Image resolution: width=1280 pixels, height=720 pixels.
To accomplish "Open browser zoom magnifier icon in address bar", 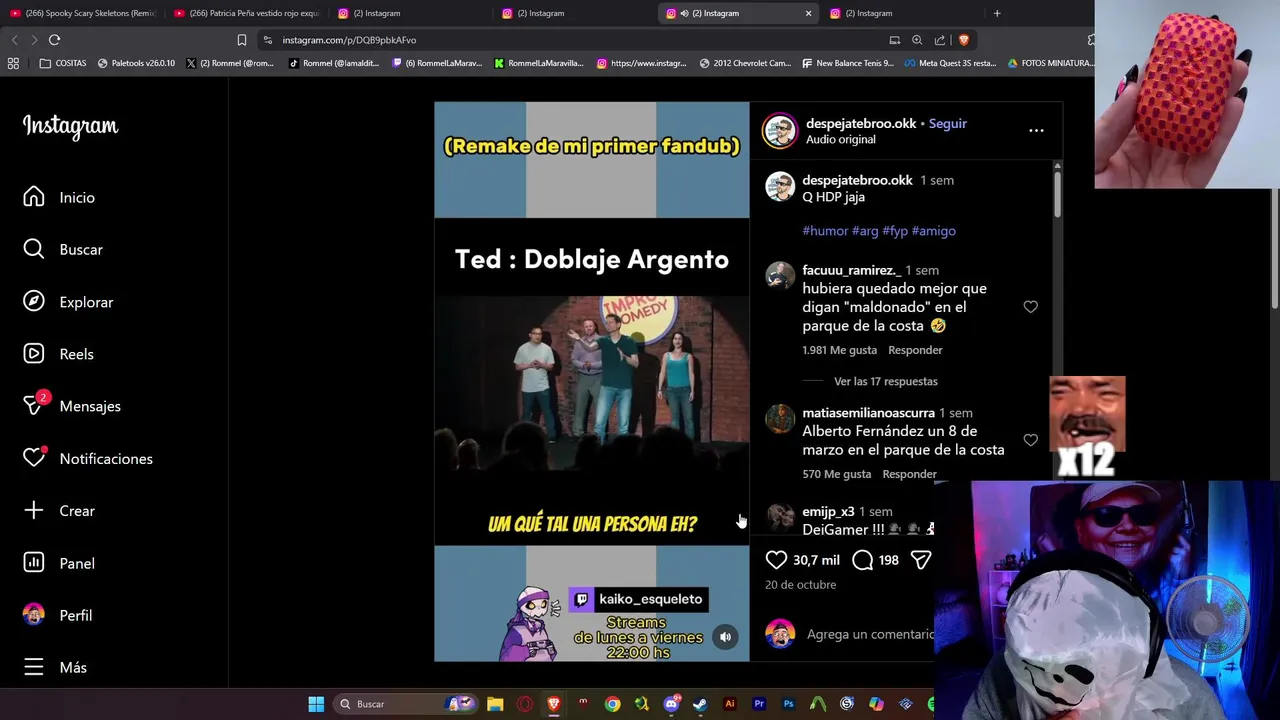I will (917, 40).
